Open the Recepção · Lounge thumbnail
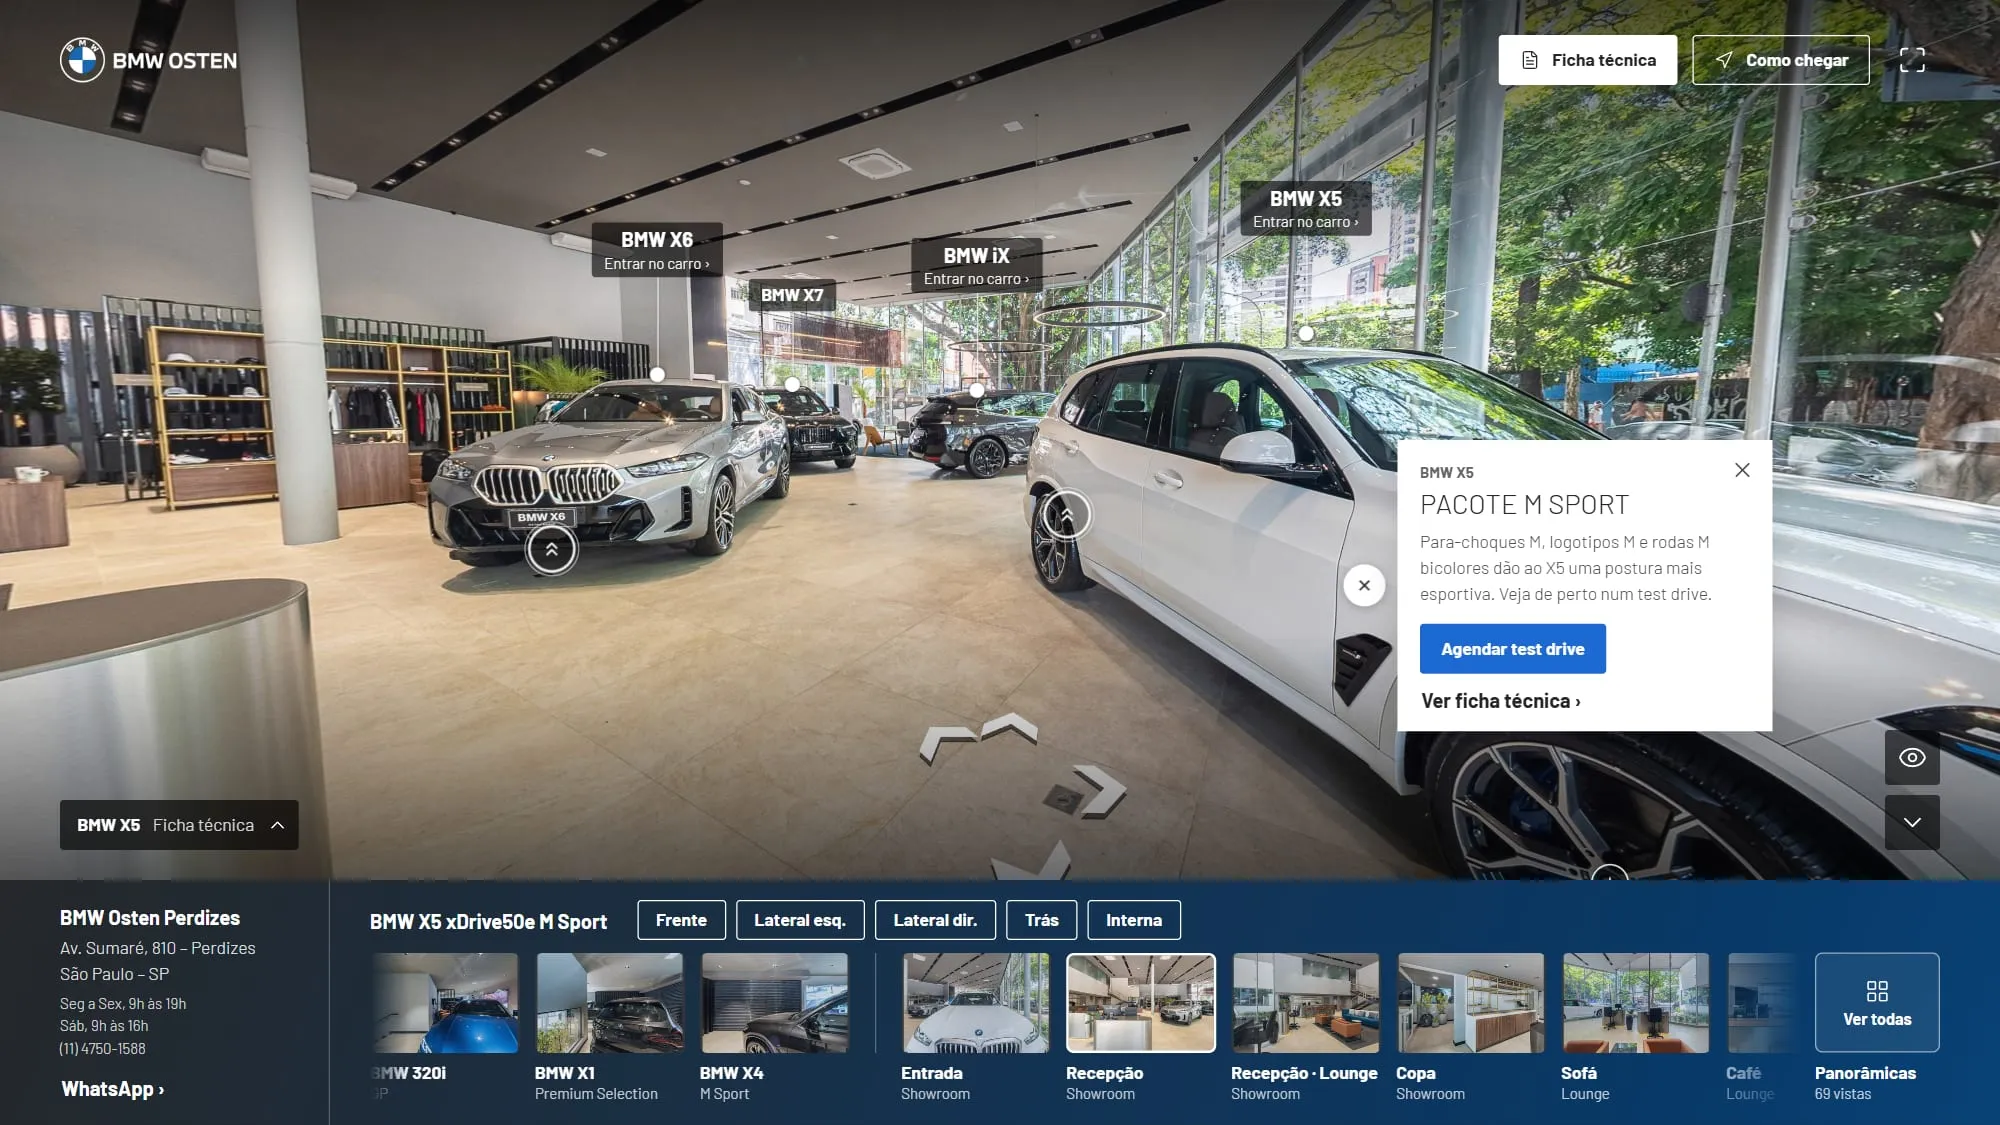The width and height of the screenshot is (2000, 1125). 1305,1003
